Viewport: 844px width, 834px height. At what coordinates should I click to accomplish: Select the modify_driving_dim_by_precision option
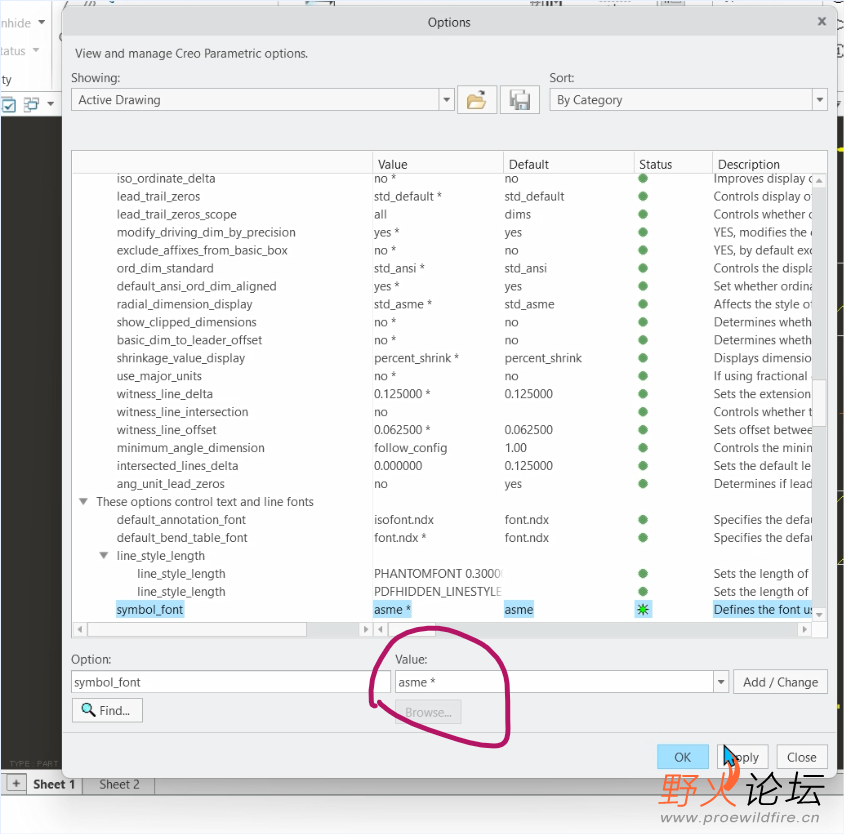[206, 232]
